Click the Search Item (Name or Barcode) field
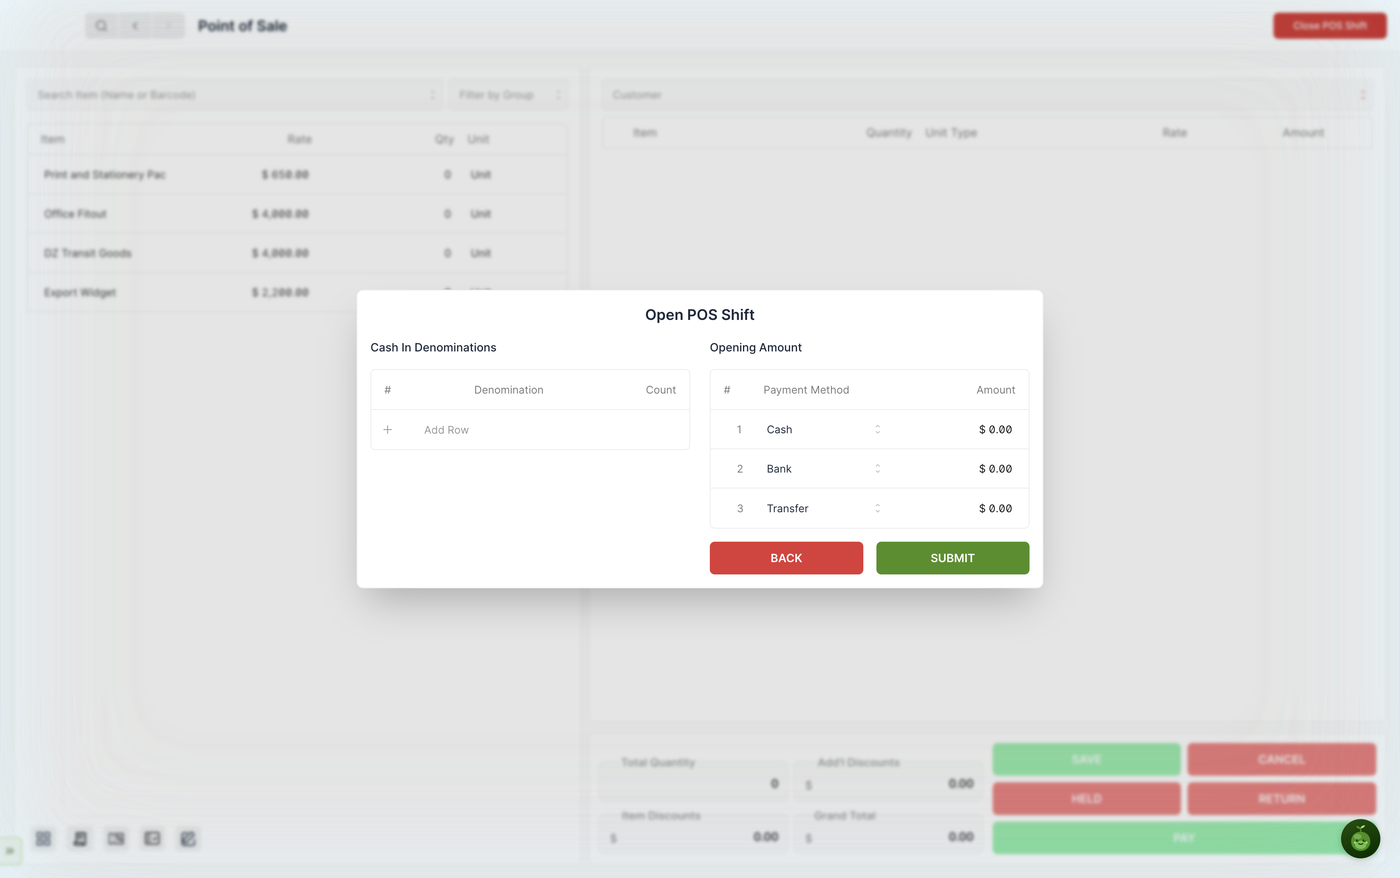Screen dimensions: 1400x878 pyautogui.click(x=235, y=95)
